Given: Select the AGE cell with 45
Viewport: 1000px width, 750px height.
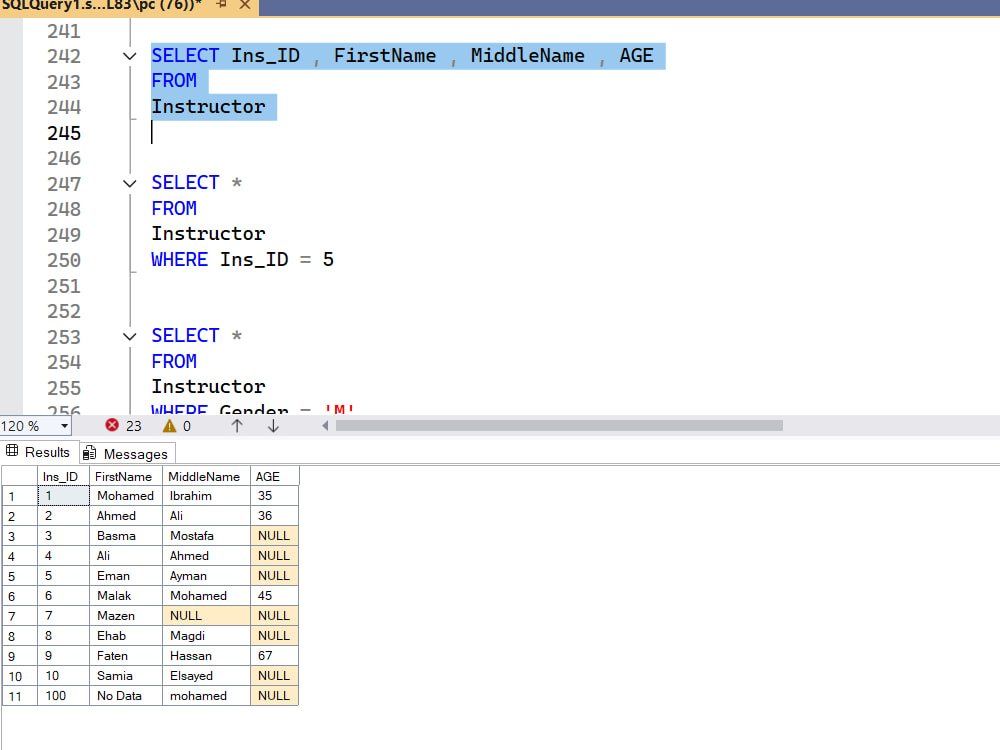Looking at the screenshot, I should [274, 596].
